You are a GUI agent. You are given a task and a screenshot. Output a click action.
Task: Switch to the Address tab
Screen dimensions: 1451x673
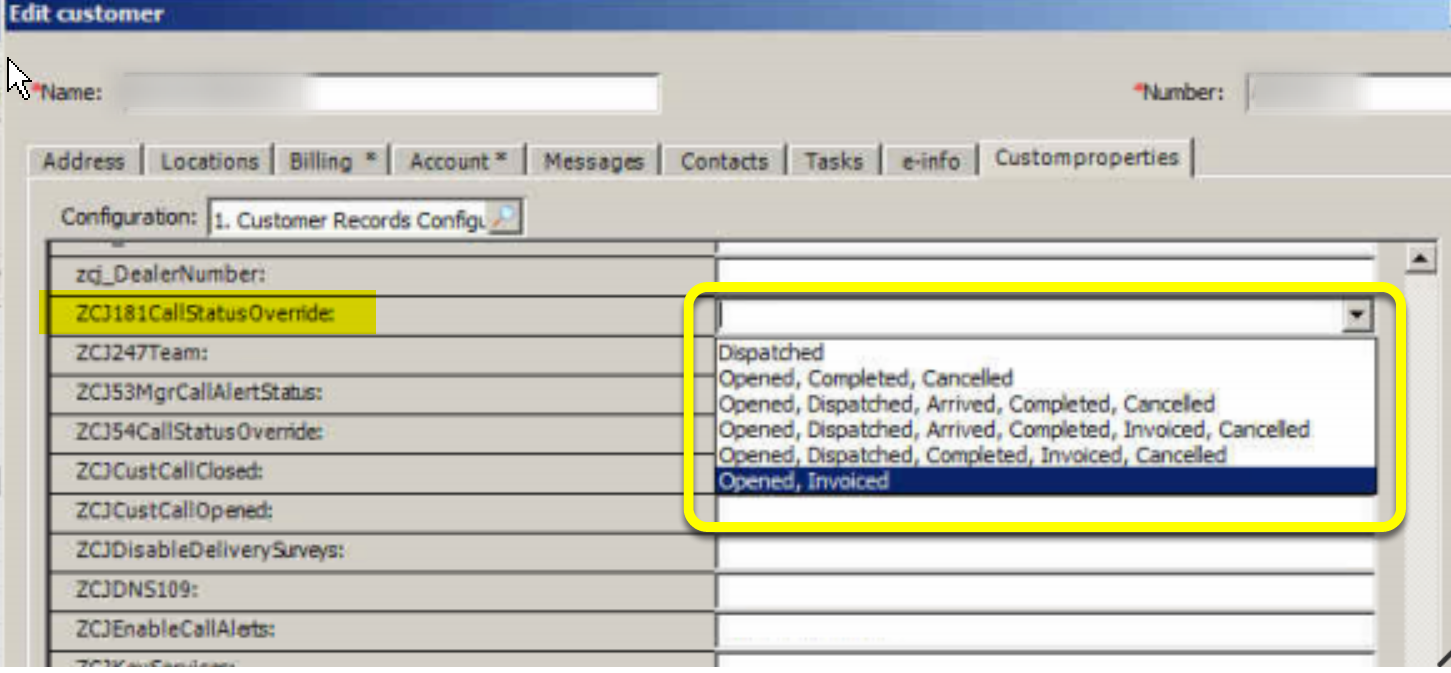[x=84, y=161]
